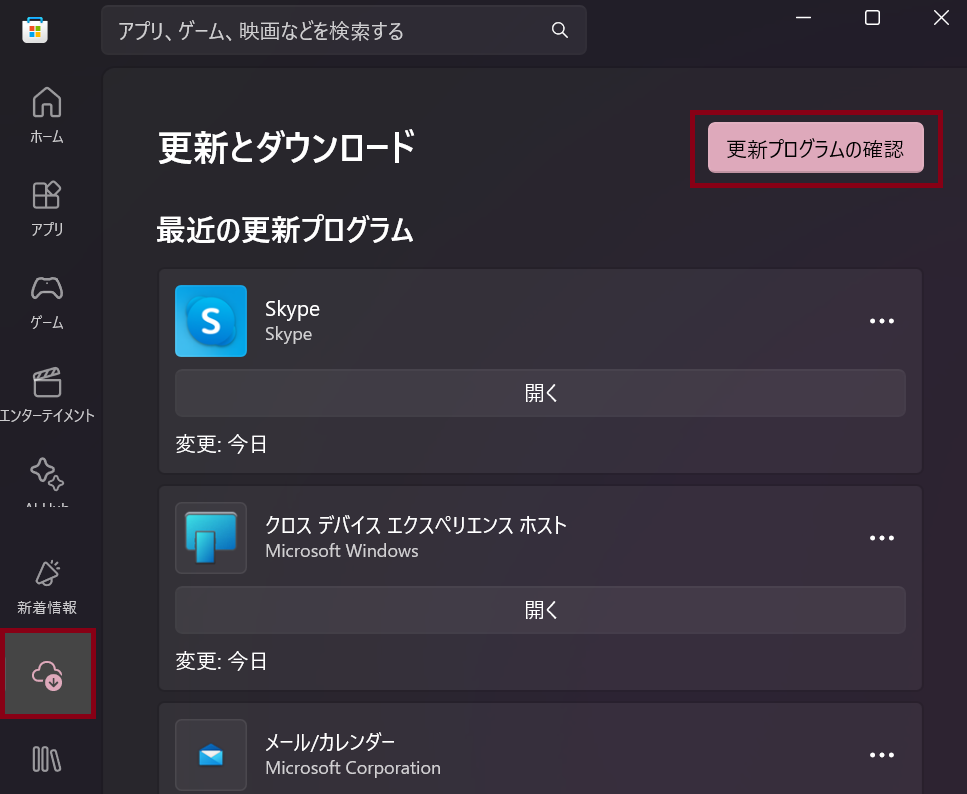Open the Library icon in sidebar
Viewport: 967px width, 794px height.
pos(47,759)
